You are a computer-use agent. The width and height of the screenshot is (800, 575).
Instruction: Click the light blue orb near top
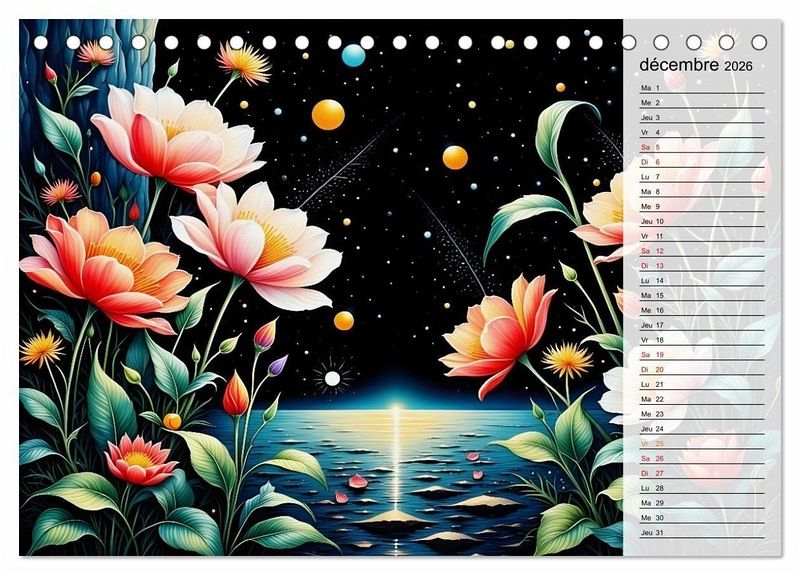353,55
